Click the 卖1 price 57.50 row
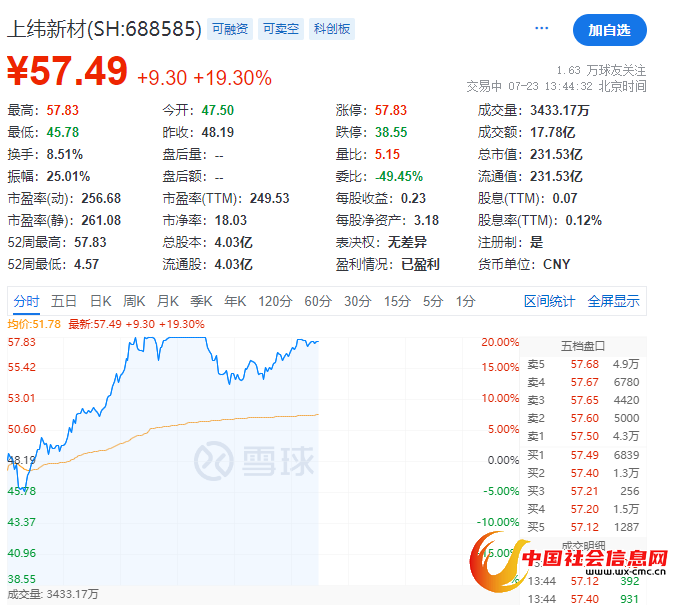Image resolution: width=679 pixels, height=605 pixels. pyautogui.click(x=585, y=437)
